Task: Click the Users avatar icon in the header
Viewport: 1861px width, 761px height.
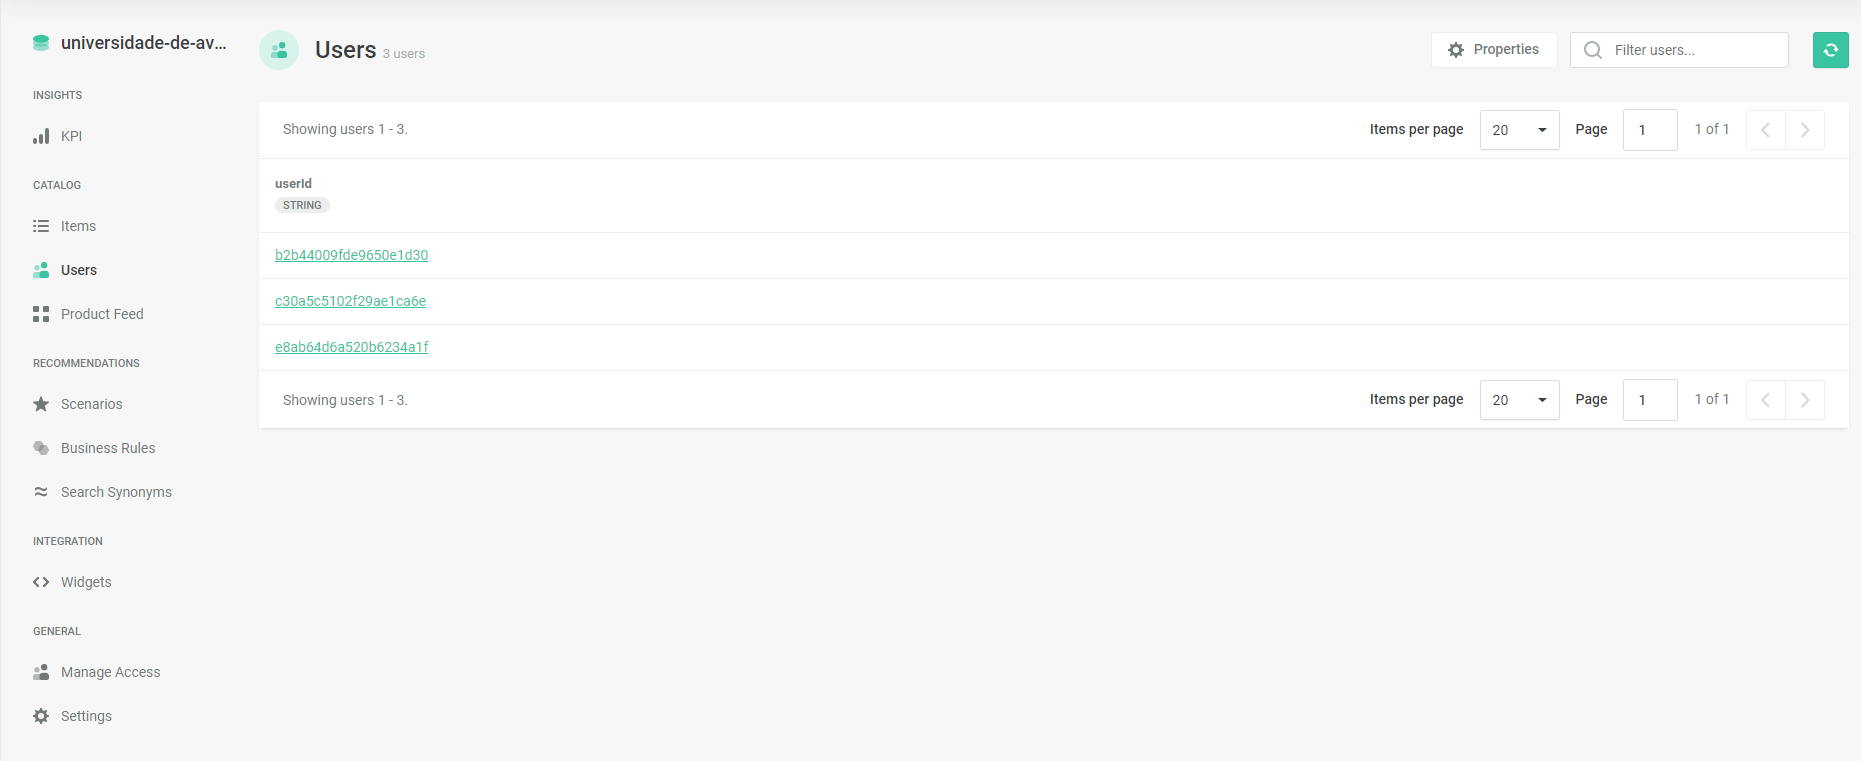Action: pyautogui.click(x=279, y=49)
